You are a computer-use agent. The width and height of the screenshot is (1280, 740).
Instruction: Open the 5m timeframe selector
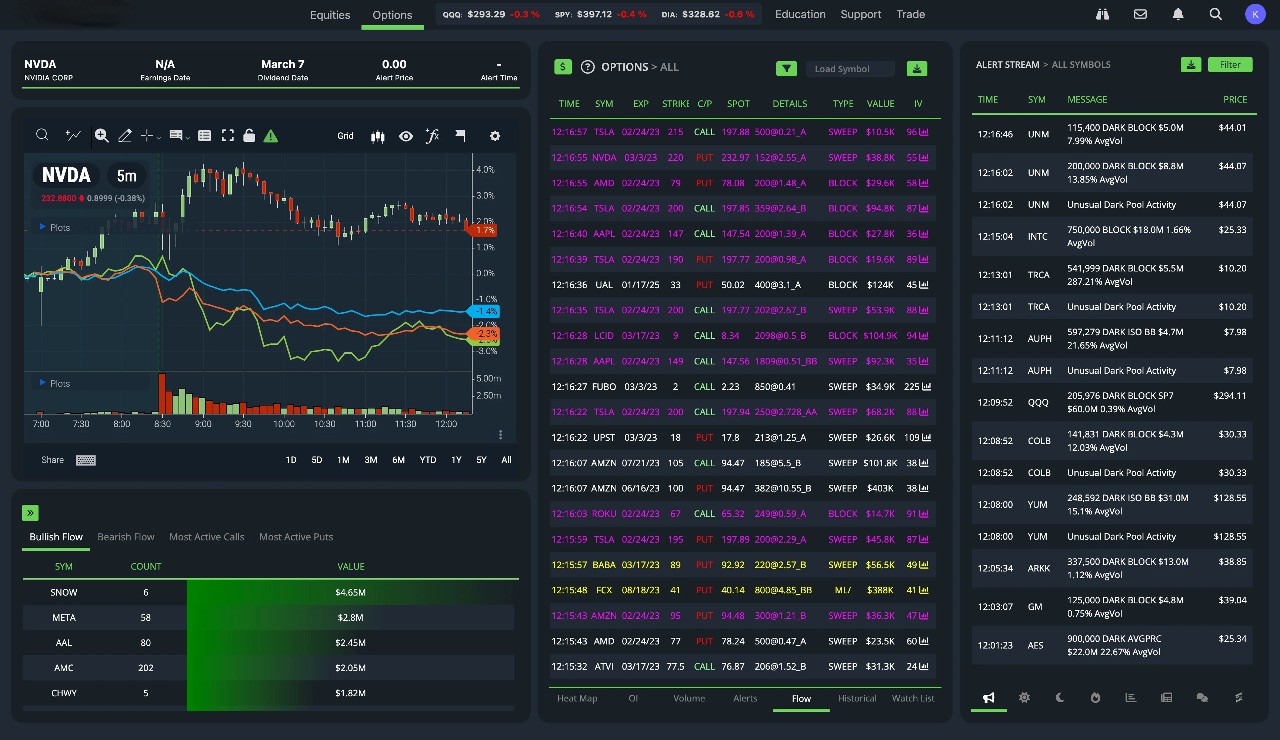126,176
